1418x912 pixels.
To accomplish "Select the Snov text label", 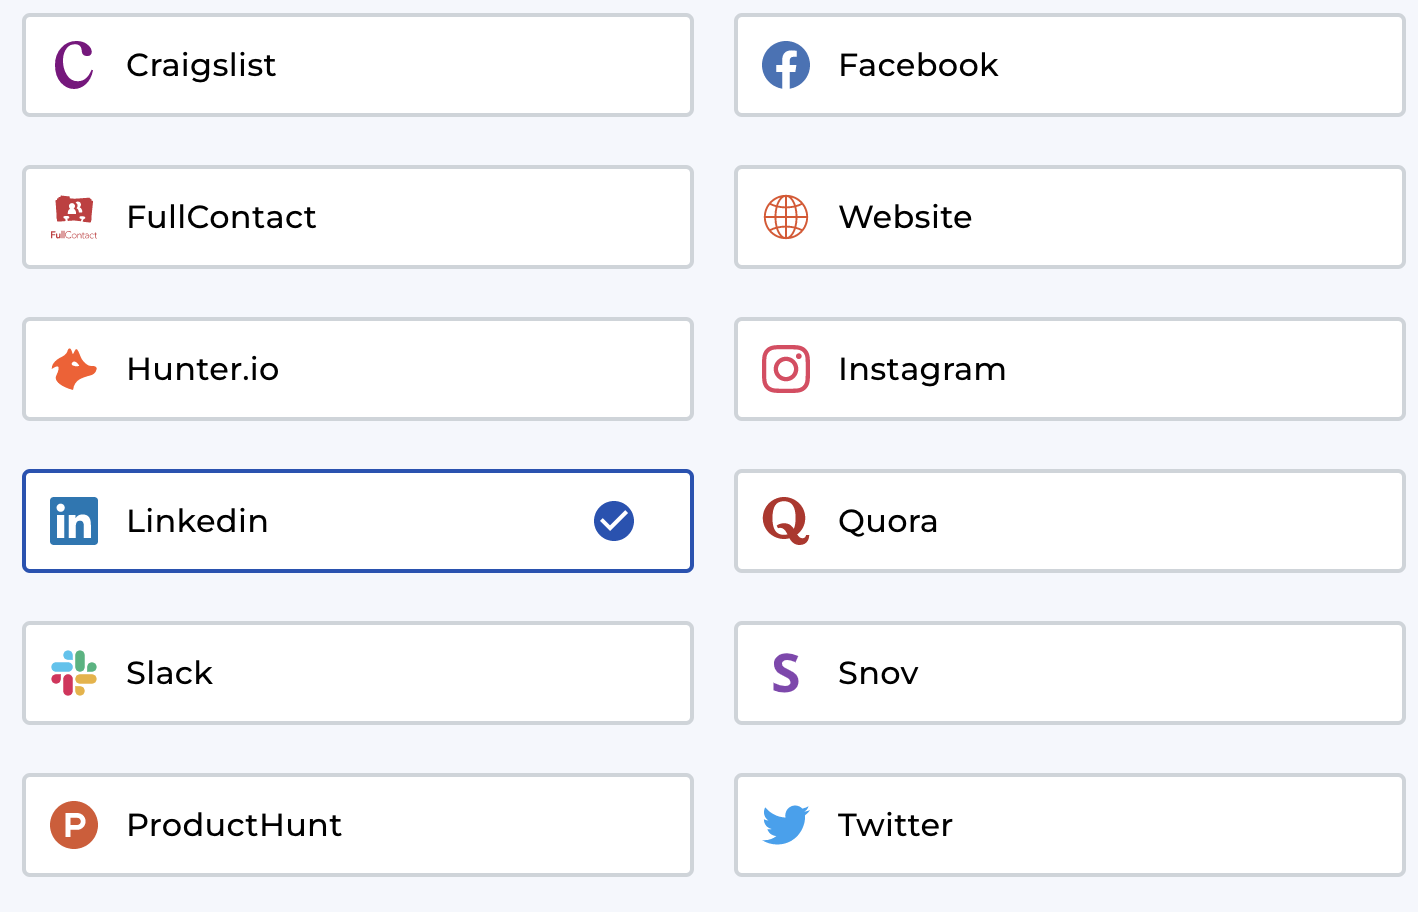I will coord(878,673).
